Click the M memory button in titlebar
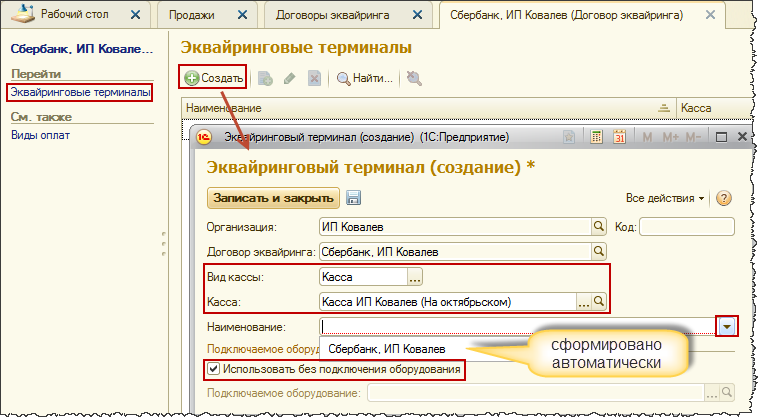 647,137
